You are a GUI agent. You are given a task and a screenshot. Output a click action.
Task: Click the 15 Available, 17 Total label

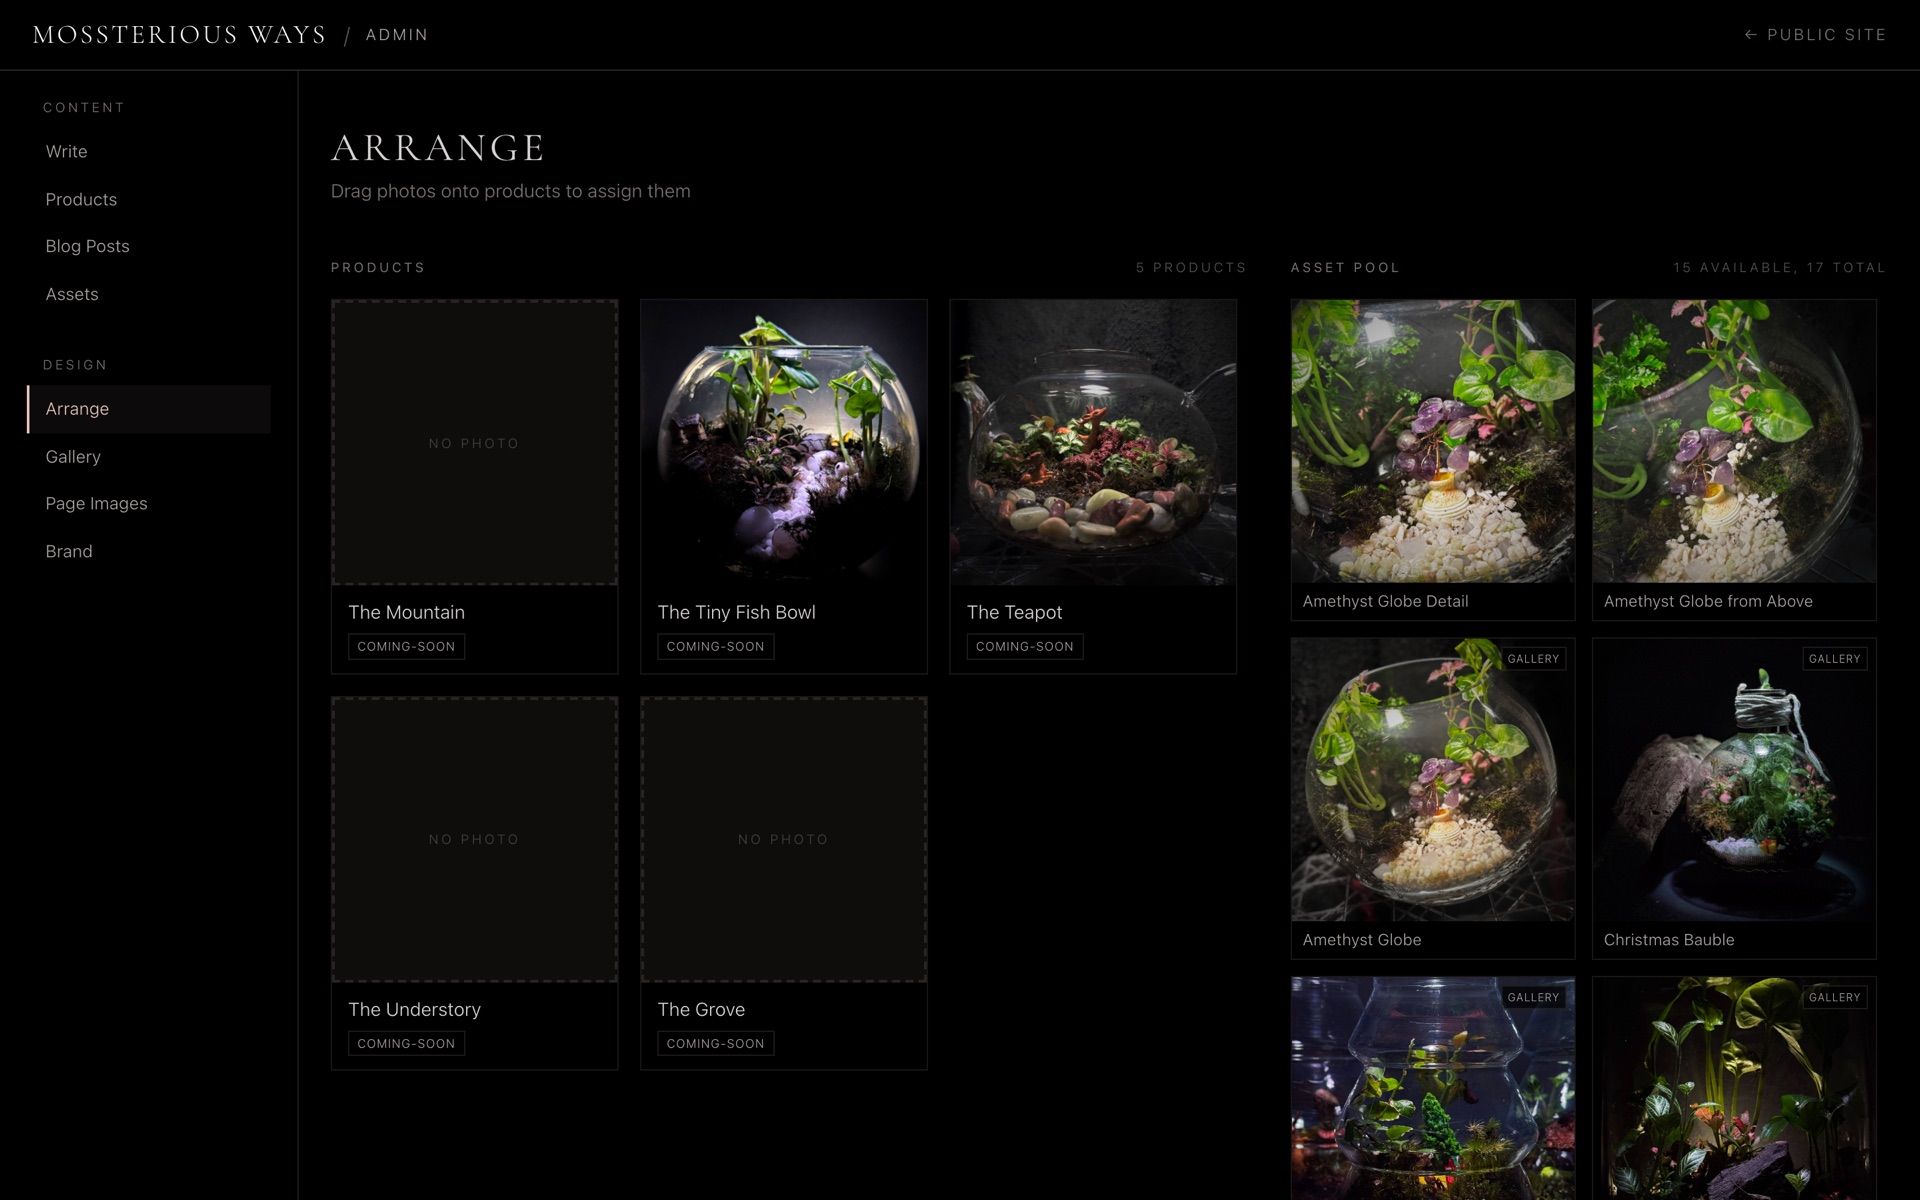pyautogui.click(x=1779, y=268)
